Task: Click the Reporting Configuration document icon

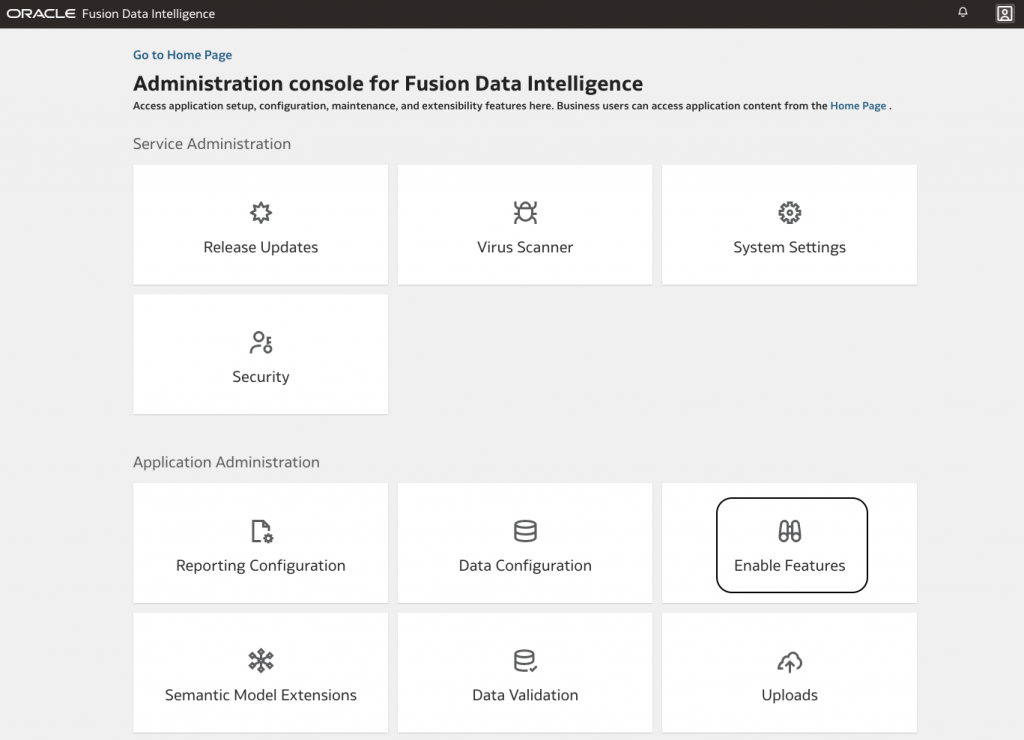Action: [261, 531]
